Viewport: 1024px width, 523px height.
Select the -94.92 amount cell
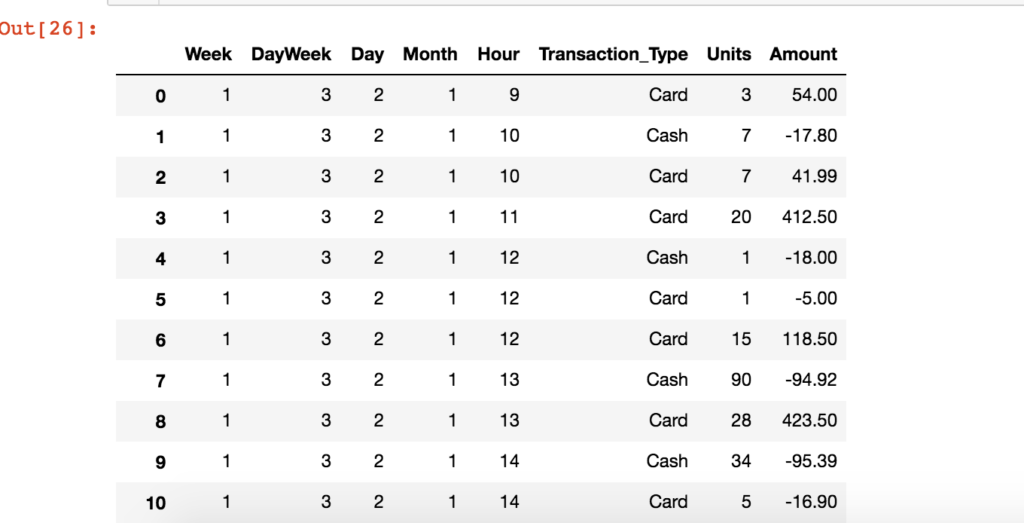(x=813, y=380)
